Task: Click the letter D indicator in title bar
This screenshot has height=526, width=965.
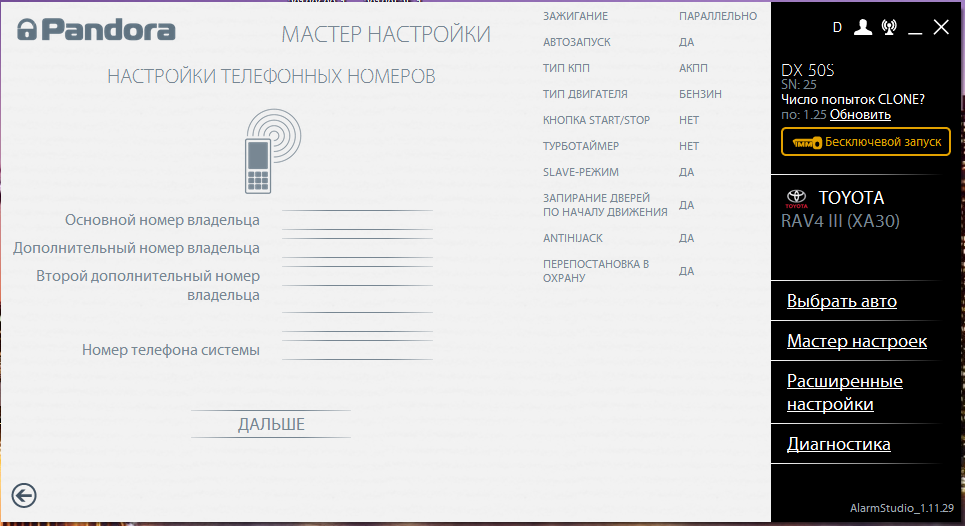Action: (x=837, y=27)
